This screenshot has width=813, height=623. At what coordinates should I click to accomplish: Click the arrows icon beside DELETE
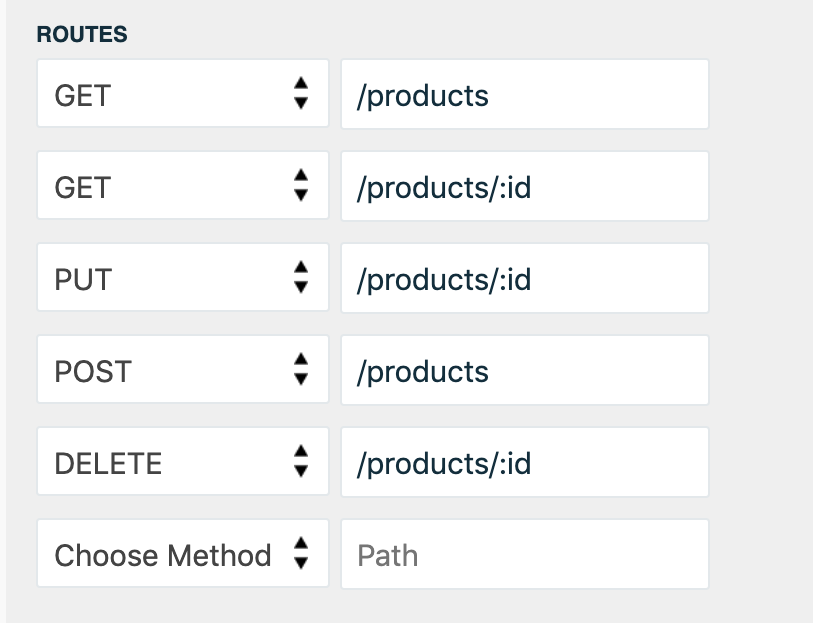(300, 463)
